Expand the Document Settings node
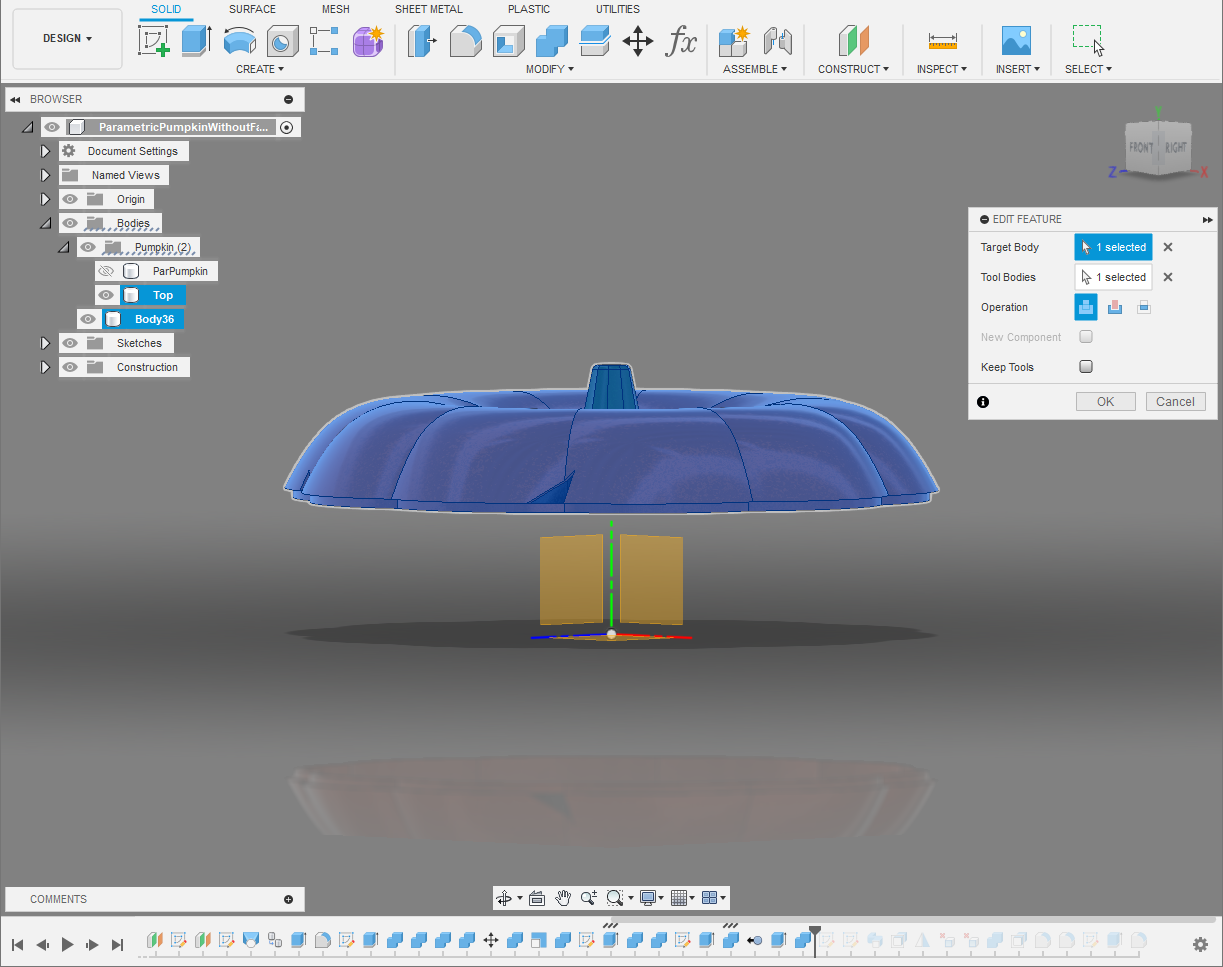1223x967 pixels. click(45, 151)
